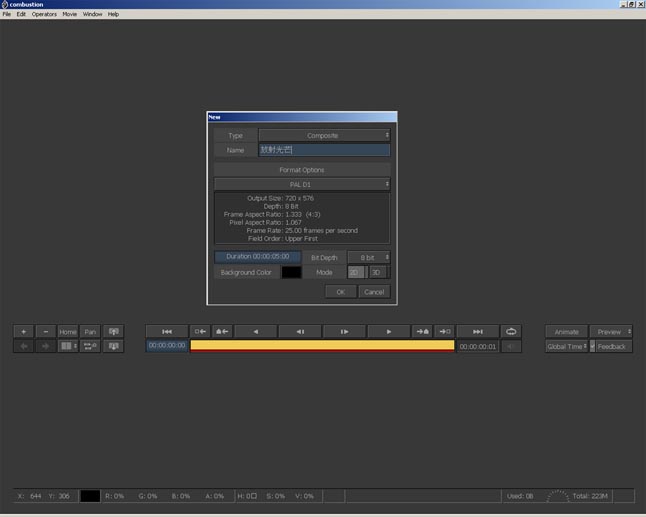
Task: Toggle loop playback mode
Action: (x=511, y=332)
